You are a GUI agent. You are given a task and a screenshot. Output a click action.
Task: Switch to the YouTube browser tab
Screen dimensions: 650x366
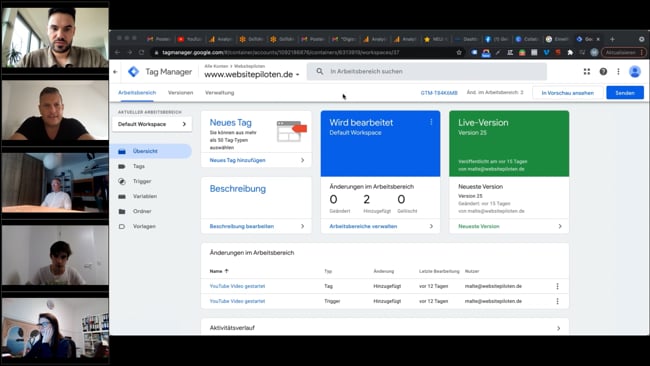[x=190, y=39]
